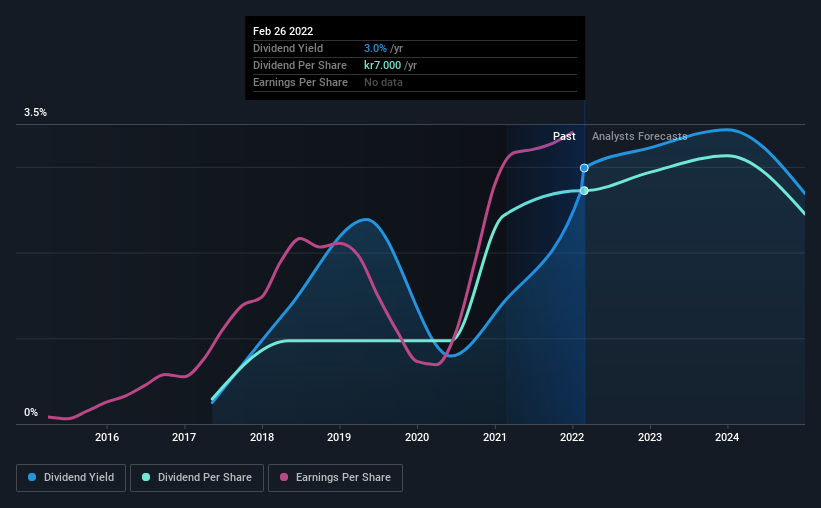Click the Feb 26 2022 tooltip date
The height and width of the screenshot is (508, 821).
[283, 31]
